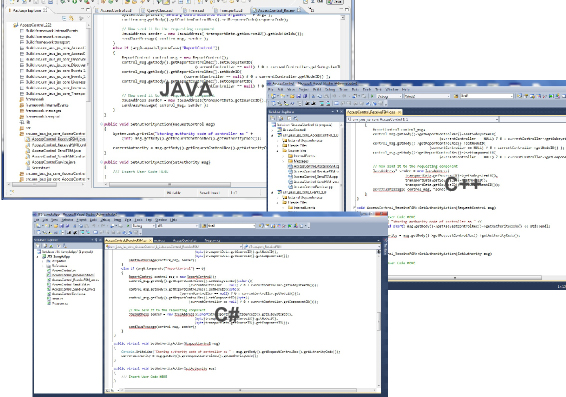Viewport: 566px width, 397px height.
Task: Open class navigation dropdown above C# editor
Action: [174, 247]
